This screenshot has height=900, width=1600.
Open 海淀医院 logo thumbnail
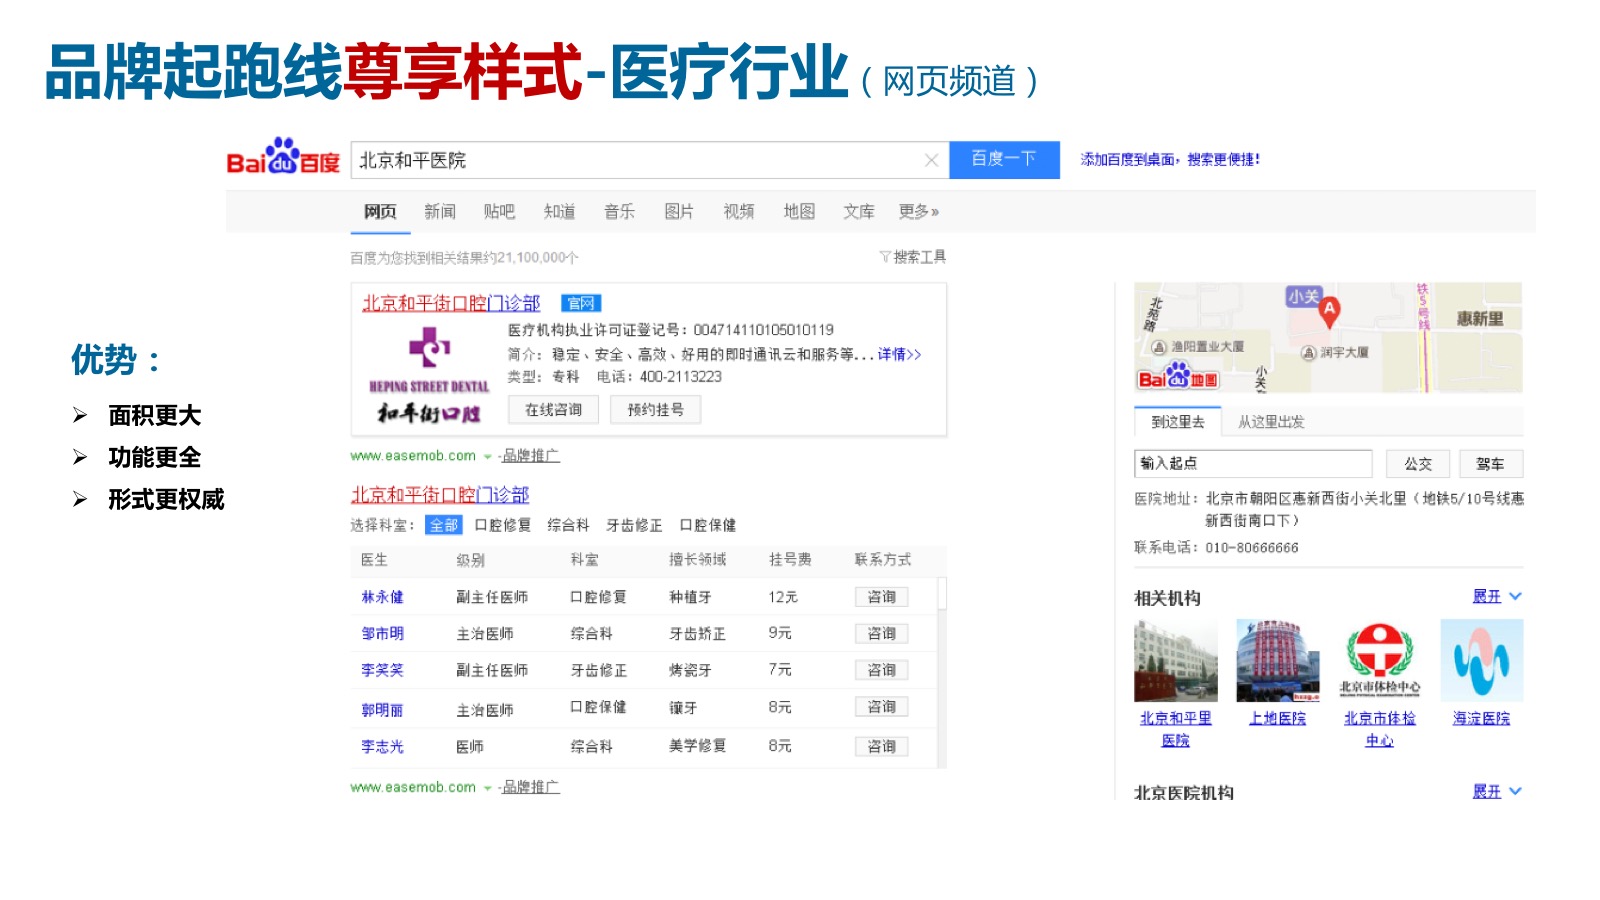point(1482,661)
